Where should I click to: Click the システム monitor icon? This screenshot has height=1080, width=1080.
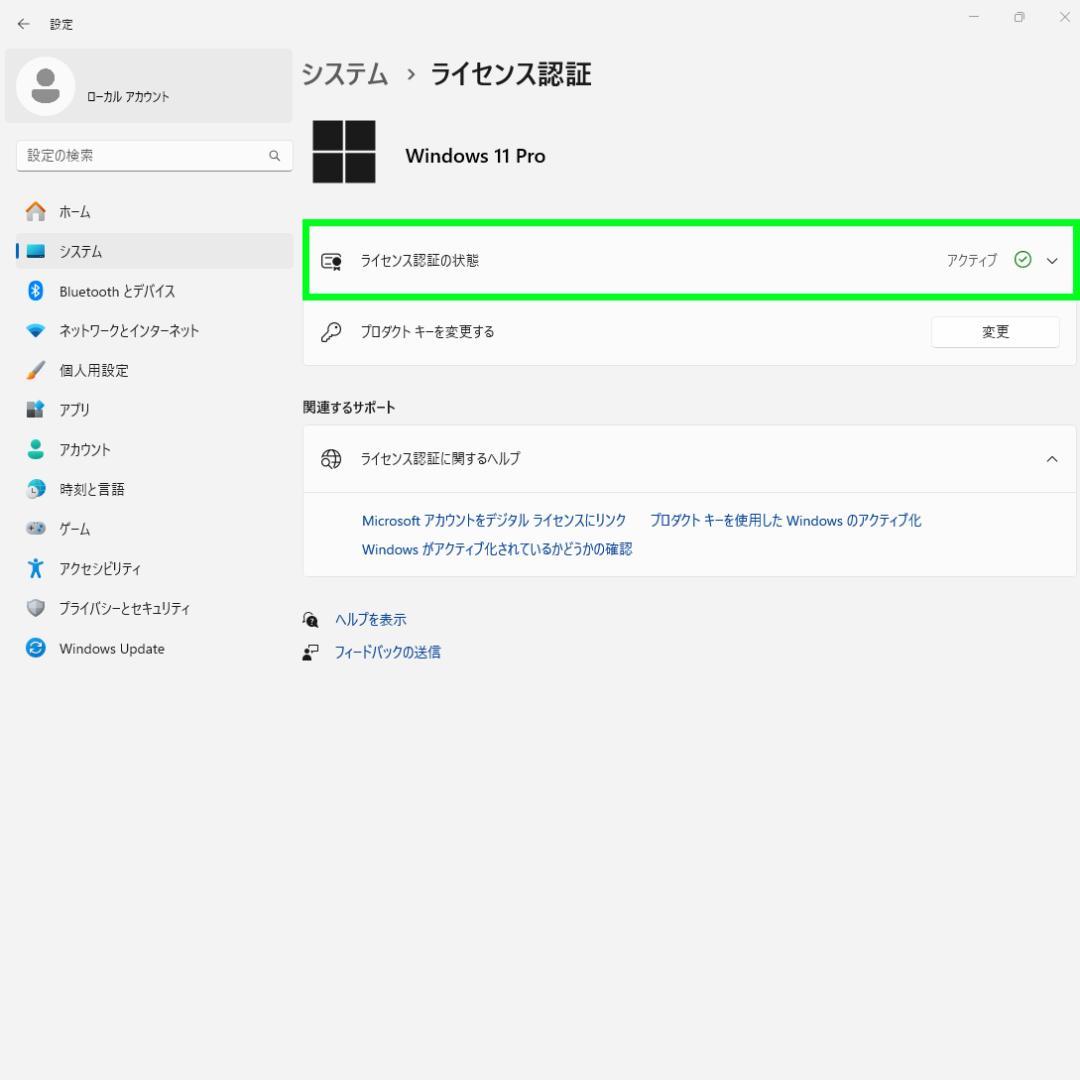pos(36,251)
